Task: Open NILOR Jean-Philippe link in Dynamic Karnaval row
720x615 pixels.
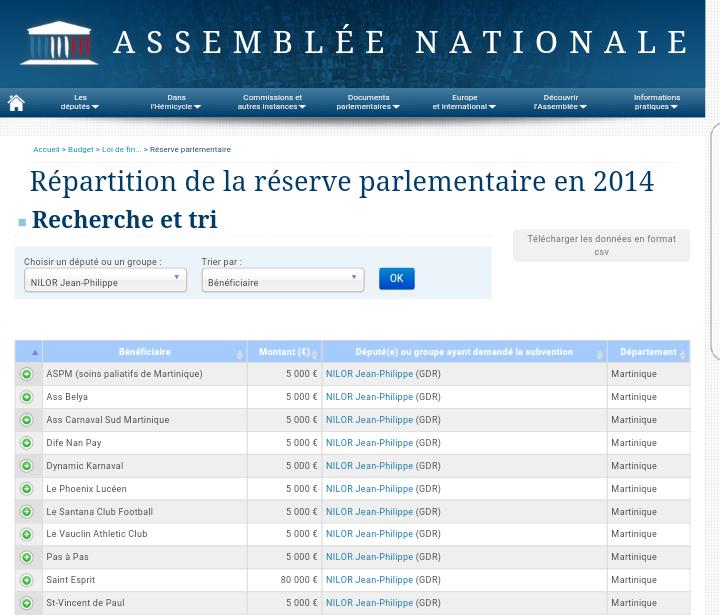Action: [369, 466]
